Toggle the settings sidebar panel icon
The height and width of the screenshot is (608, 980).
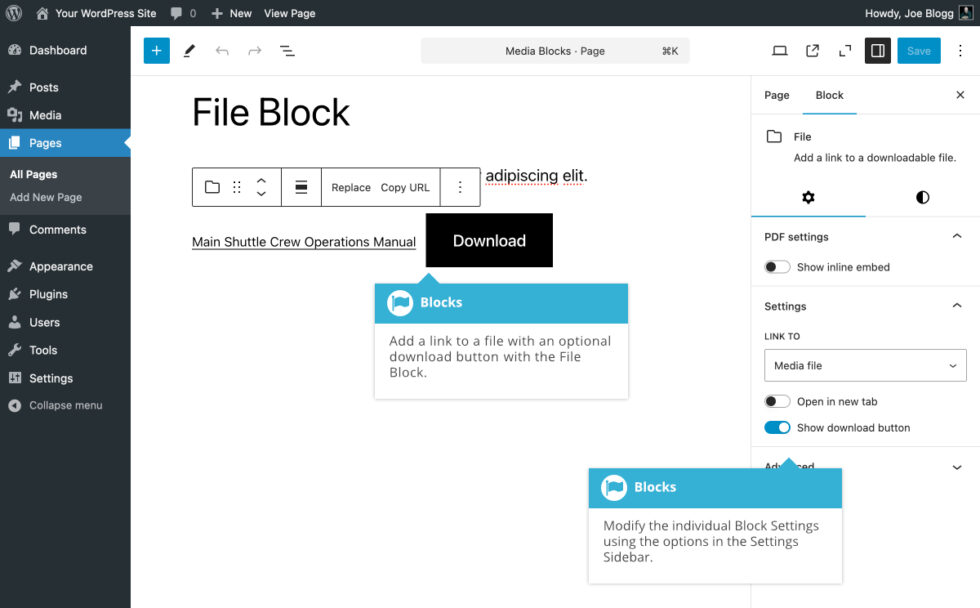coord(878,51)
